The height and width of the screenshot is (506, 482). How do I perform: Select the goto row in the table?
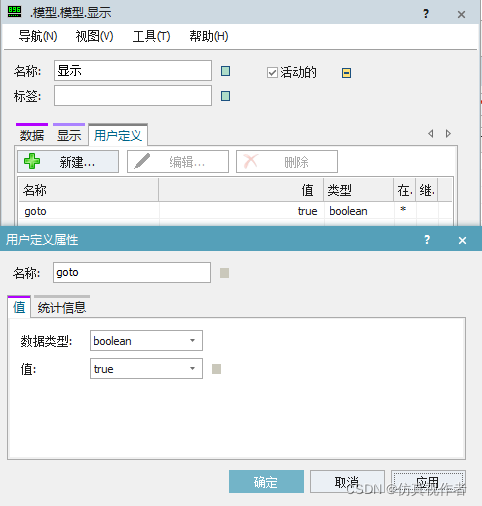[x=235, y=211]
